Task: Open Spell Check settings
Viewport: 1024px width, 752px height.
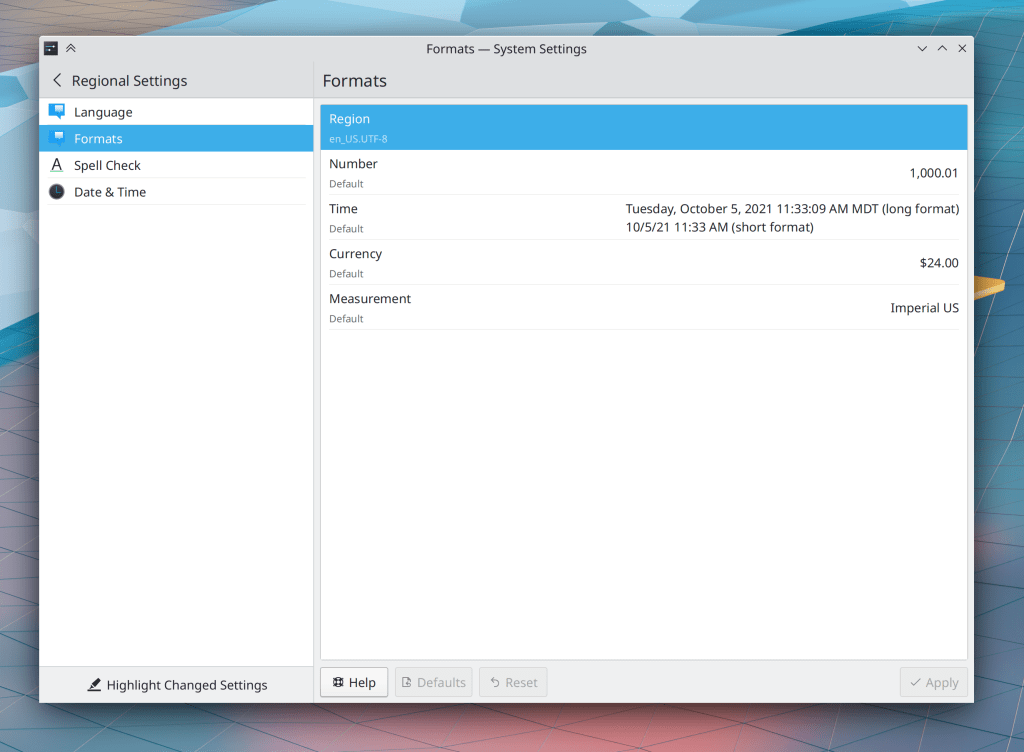Action: click(x=107, y=165)
